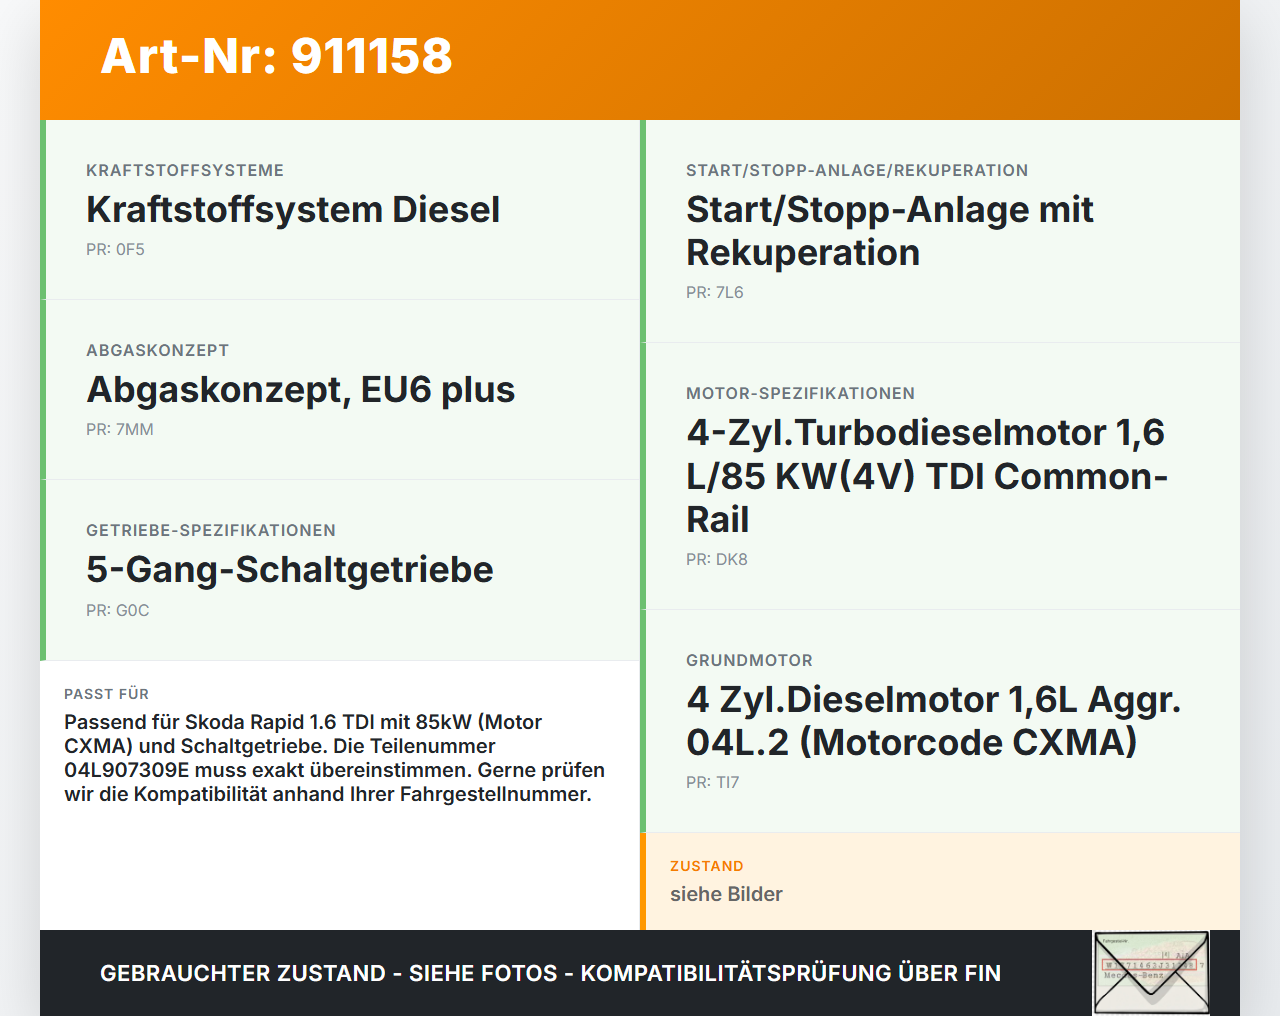Click the ABGASKONZEPT category label
This screenshot has width=1280, height=1017.
coord(157,350)
